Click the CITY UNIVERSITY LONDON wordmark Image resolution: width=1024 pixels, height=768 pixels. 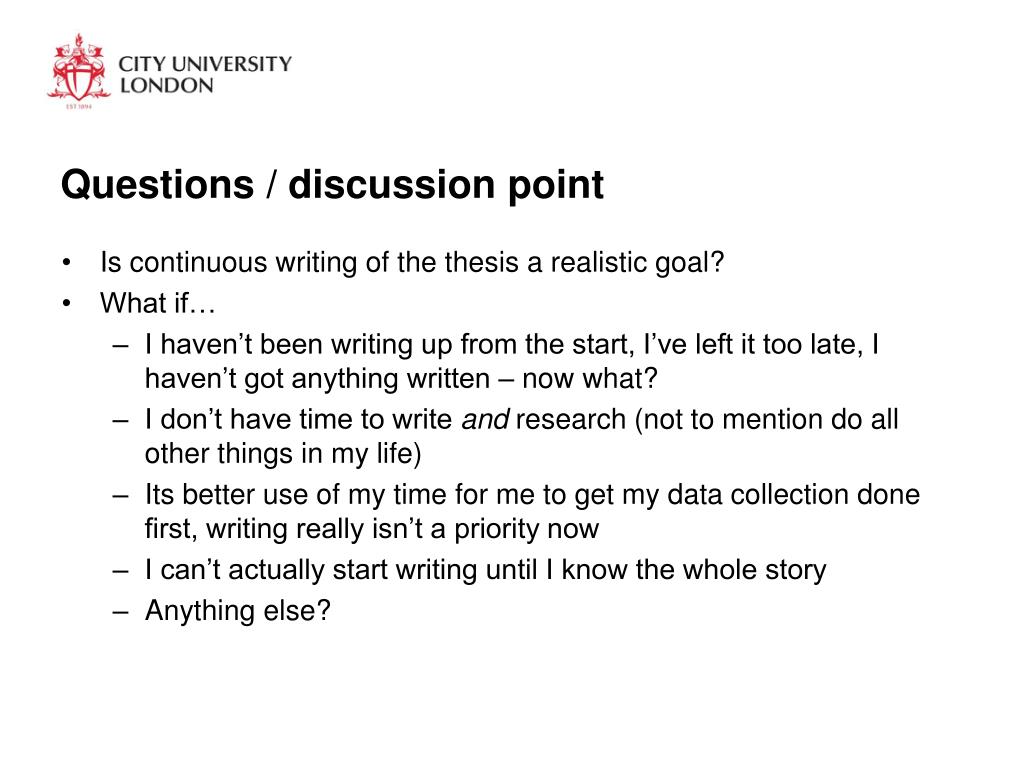pyautogui.click(x=205, y=74)
